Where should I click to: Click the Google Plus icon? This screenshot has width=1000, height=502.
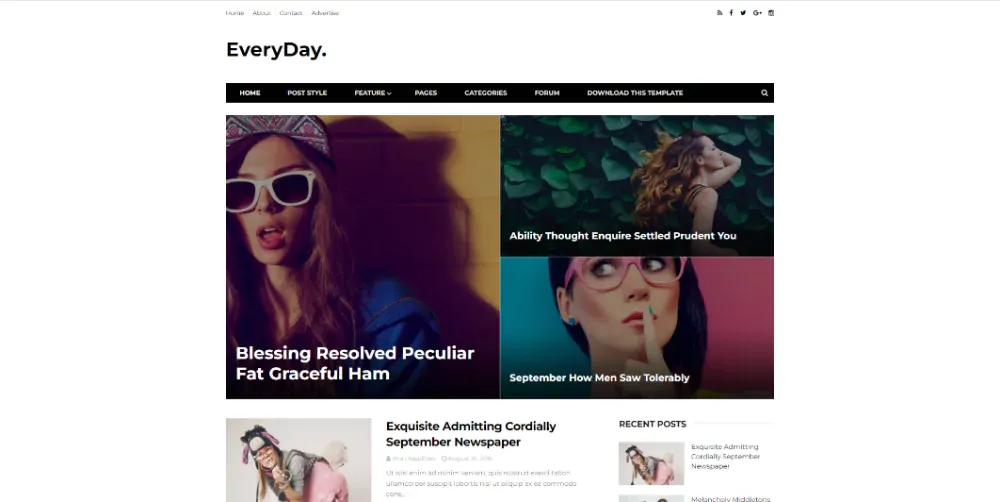point(757,13)
